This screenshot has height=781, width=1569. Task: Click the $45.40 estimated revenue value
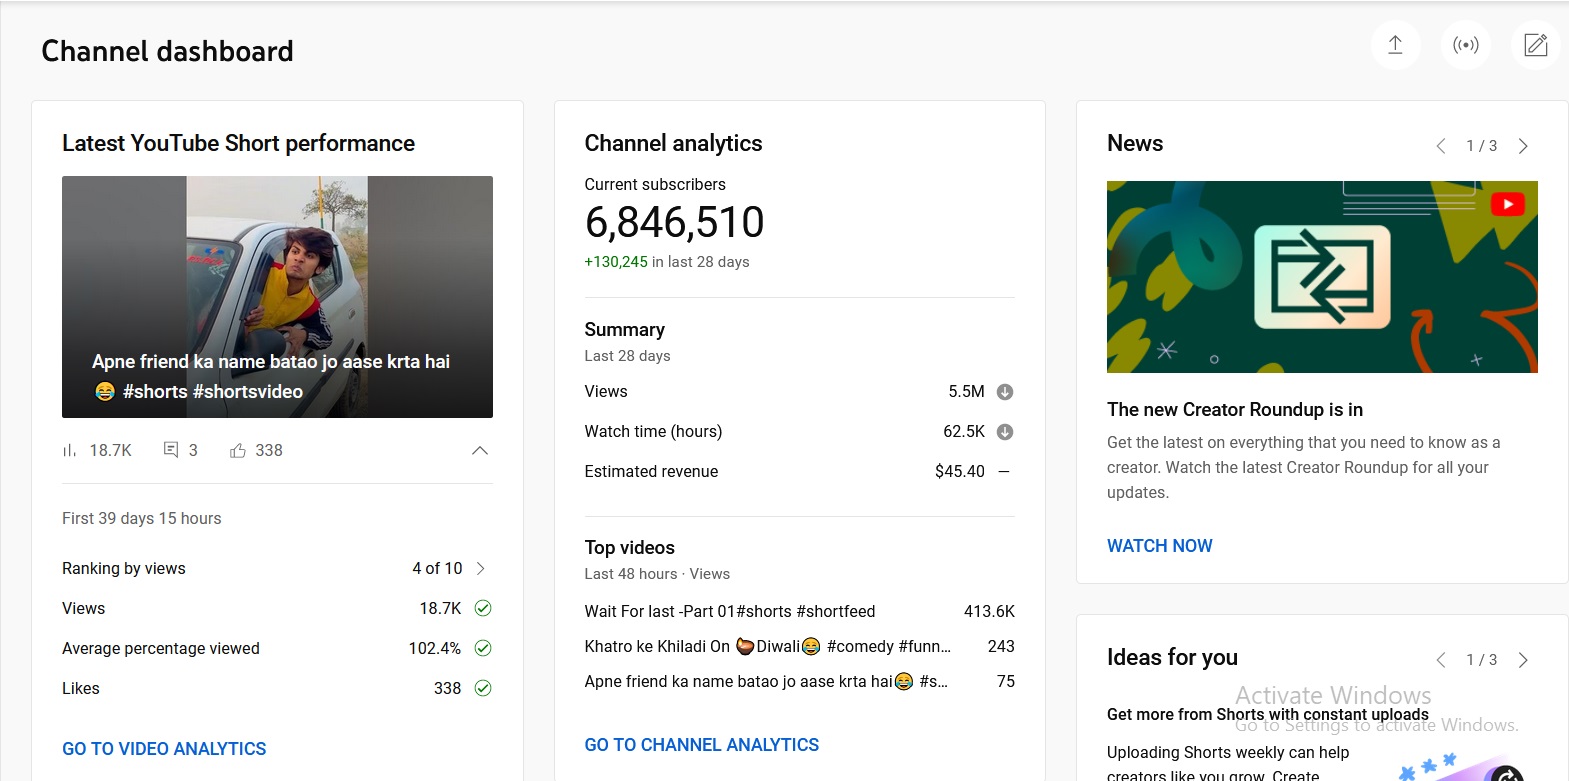(960, 471)
